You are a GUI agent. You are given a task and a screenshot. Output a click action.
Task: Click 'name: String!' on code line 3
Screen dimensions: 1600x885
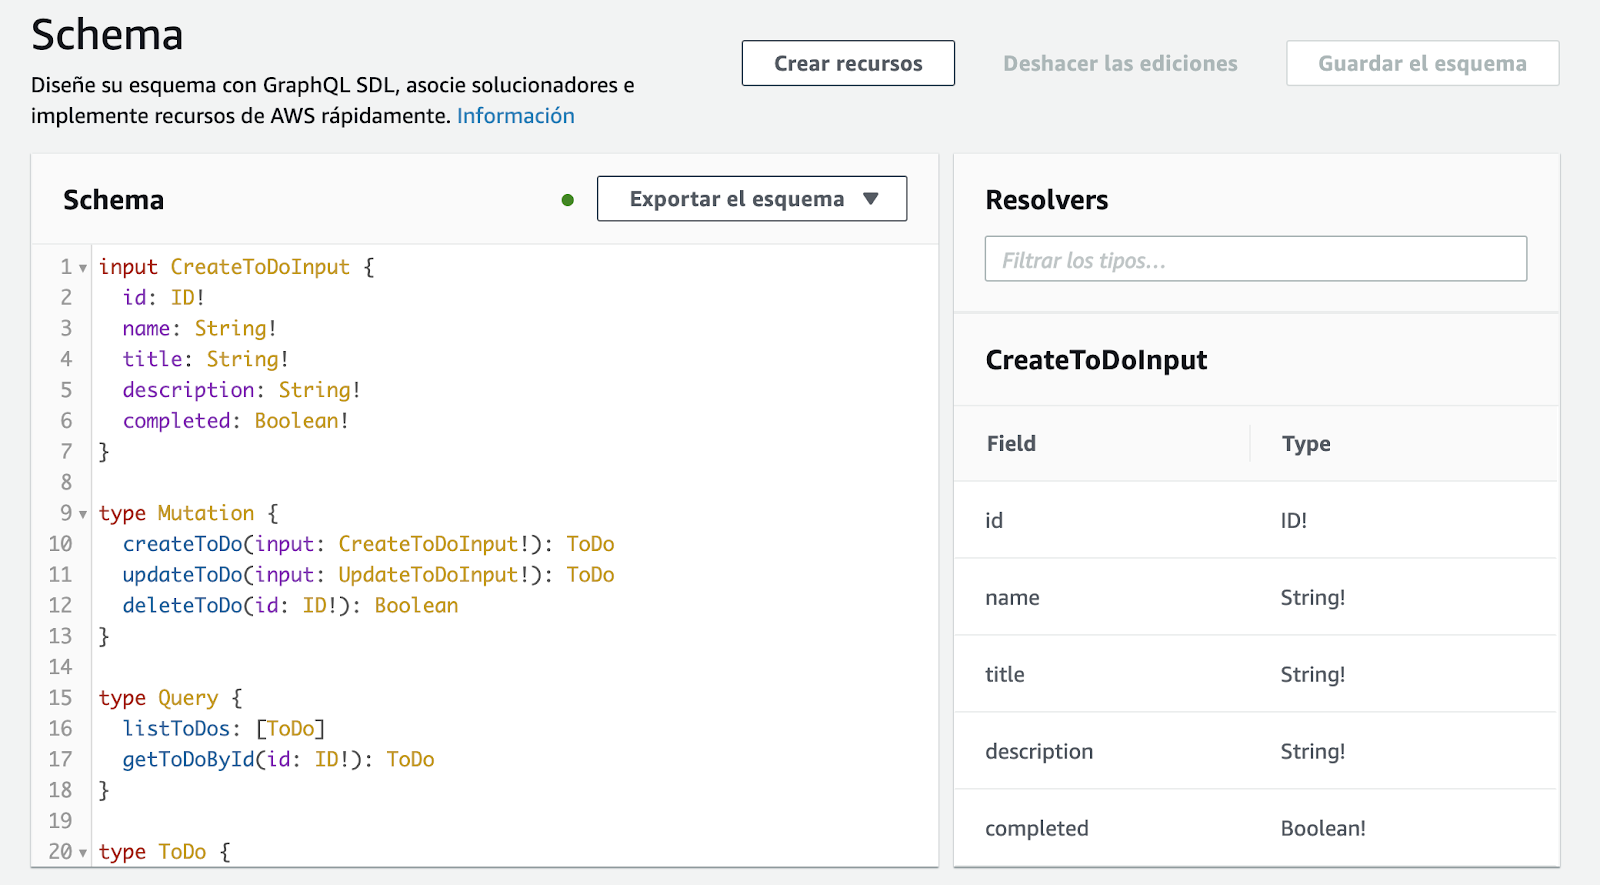(x=199, y=328)
